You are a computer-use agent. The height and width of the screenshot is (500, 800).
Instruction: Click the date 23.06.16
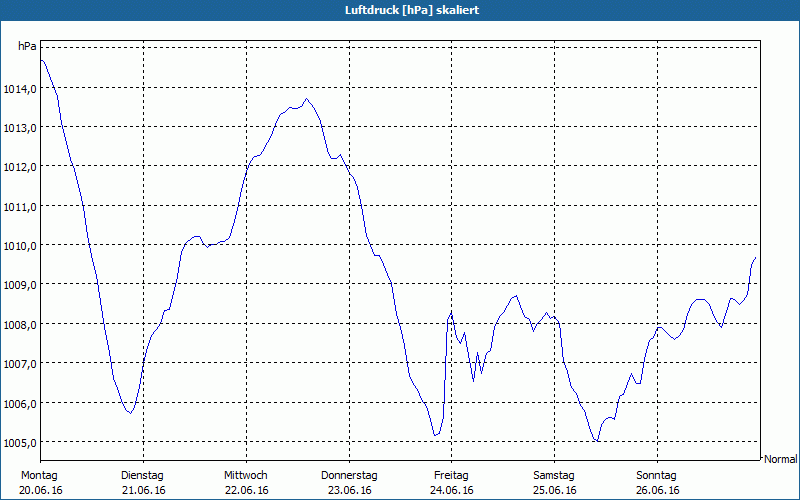349,490
